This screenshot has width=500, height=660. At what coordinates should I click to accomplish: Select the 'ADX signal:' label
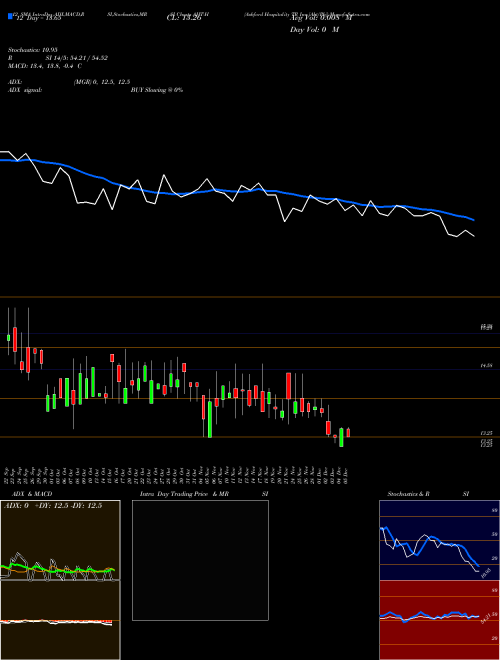pyautogui.click(x=25, y=90)
